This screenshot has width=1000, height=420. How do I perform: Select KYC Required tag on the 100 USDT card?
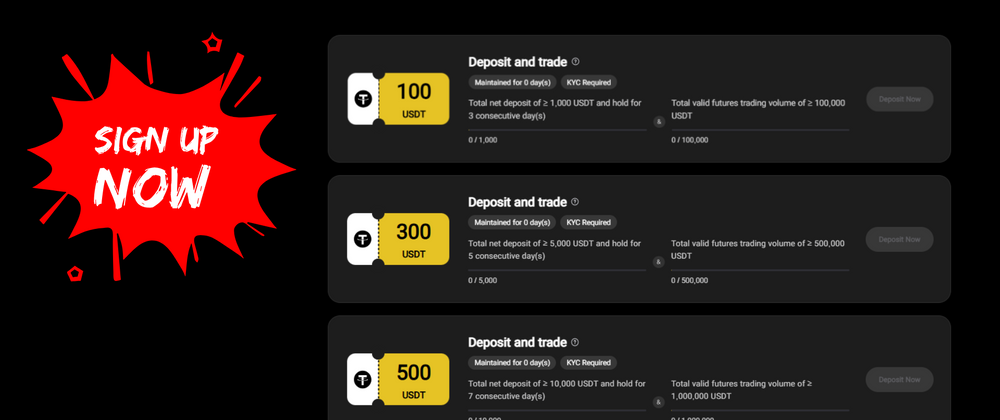click(588, 82)
